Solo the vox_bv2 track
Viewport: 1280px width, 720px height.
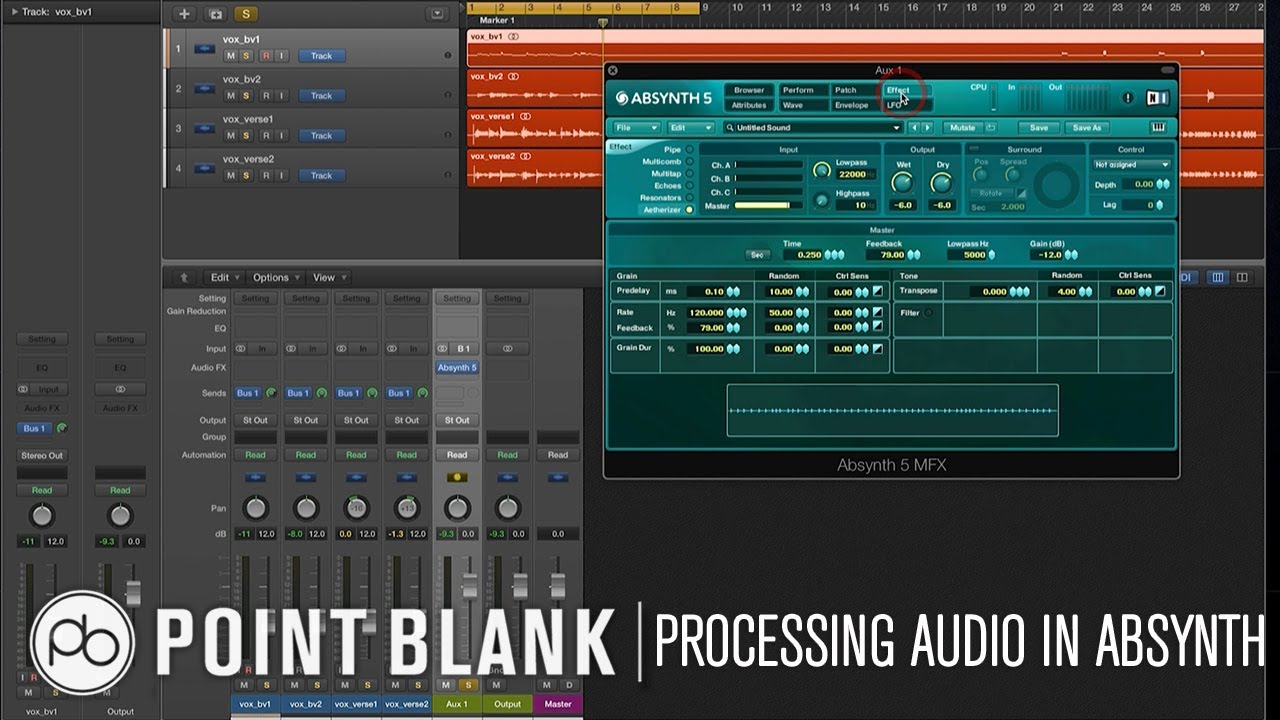247,96
